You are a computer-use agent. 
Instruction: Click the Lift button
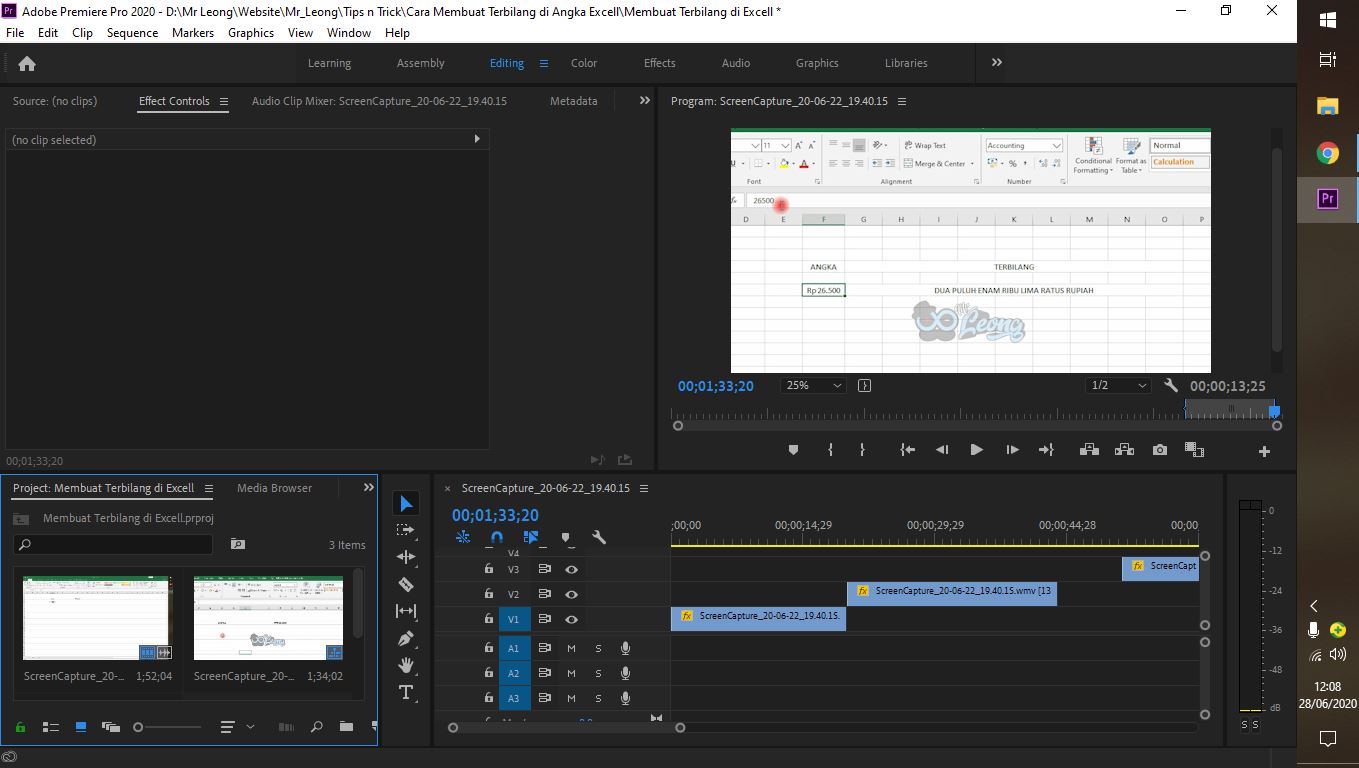tap(1089, 450)
